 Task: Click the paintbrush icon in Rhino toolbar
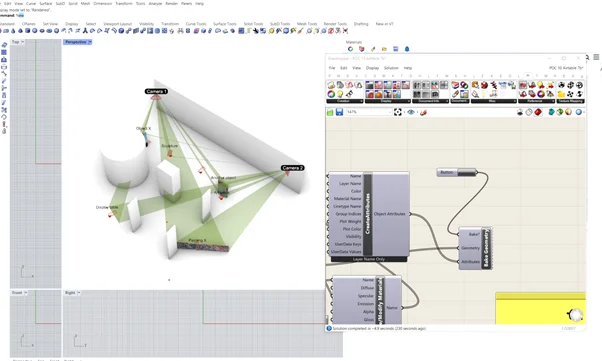[x=301, y=31]
